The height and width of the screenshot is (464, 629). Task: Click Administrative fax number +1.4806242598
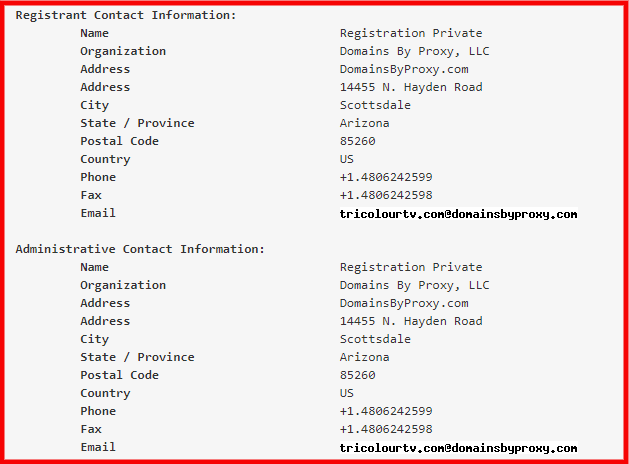click(386, 429)
